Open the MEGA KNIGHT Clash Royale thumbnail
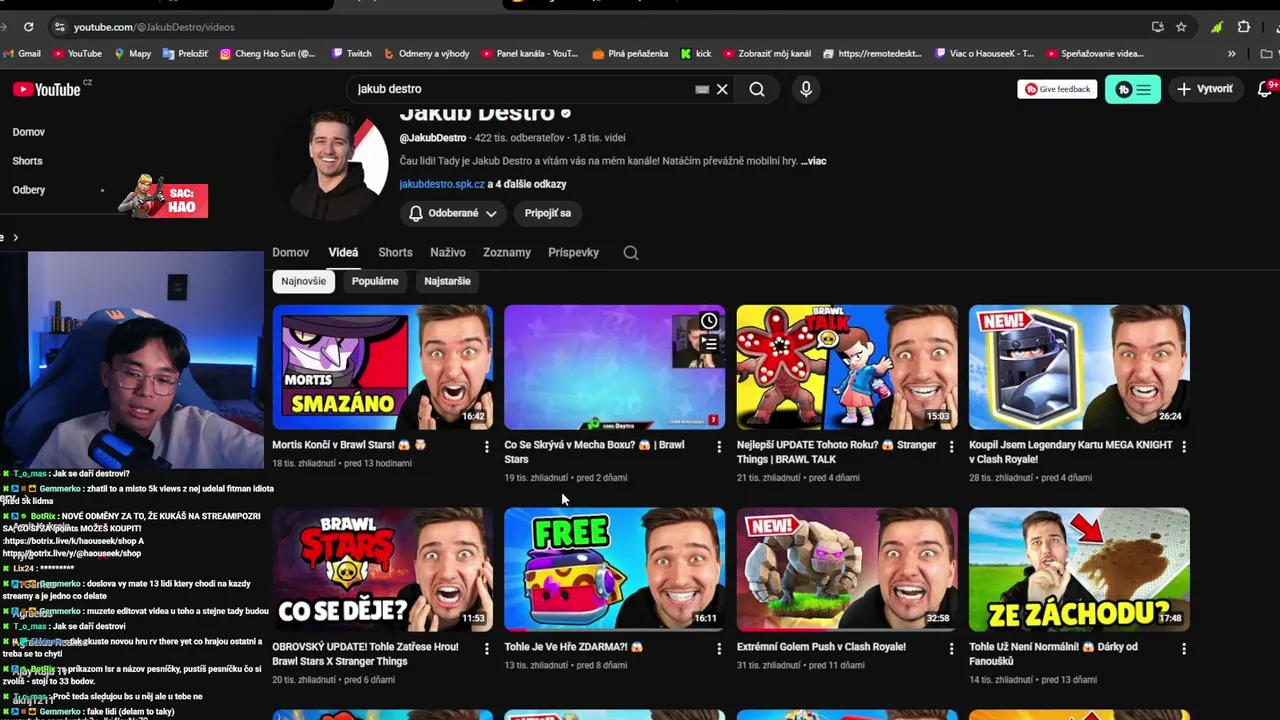Screen dimensions: 1280x720 [x=1079, y=367]
